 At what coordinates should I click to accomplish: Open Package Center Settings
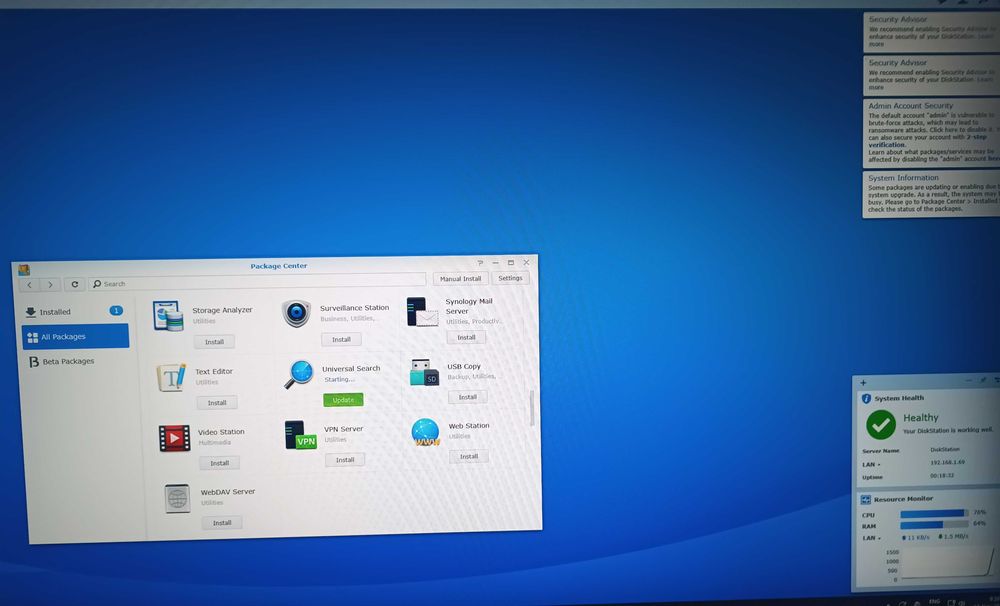(510, 278)
